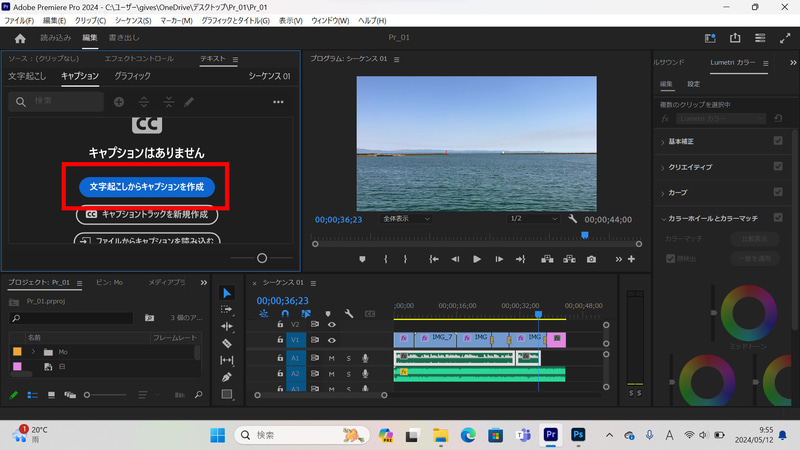Open 1/2 playback resolution dropdown
800x450 pixels.
point(534,219)
